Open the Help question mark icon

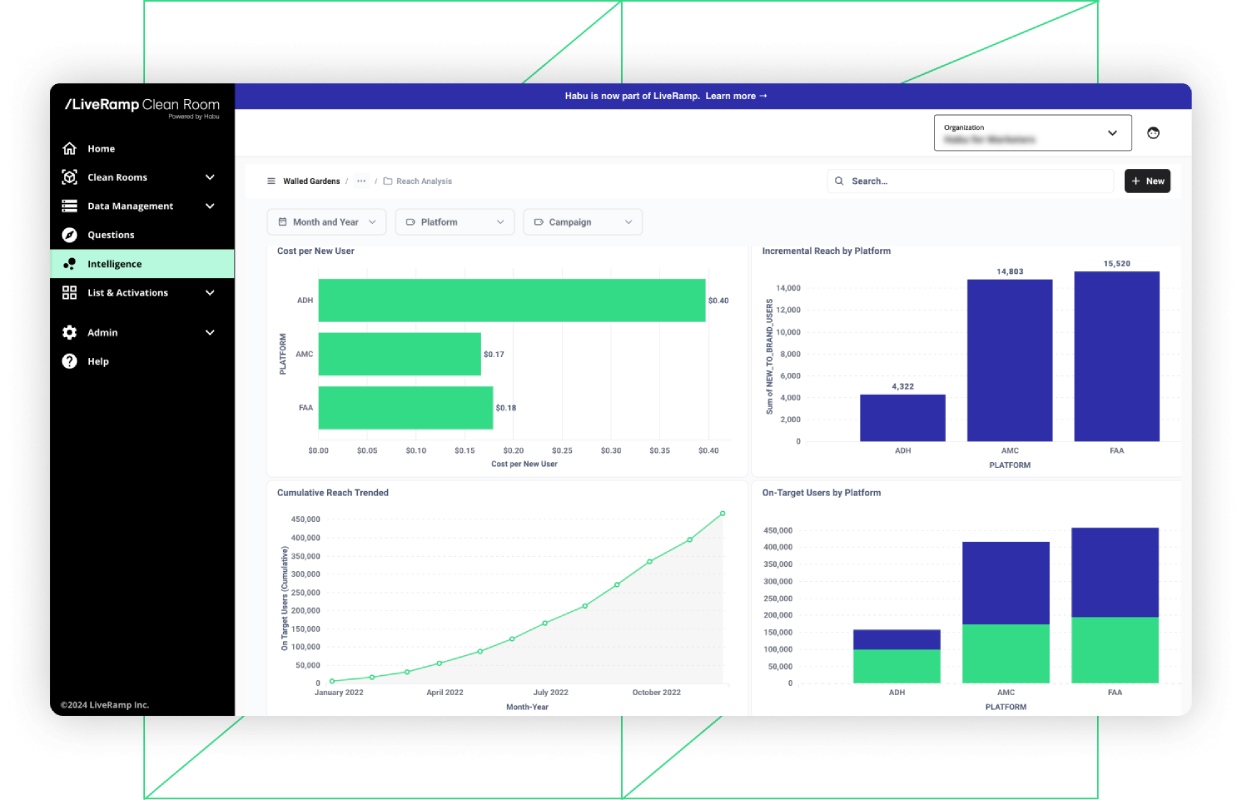click(x=69, y=361)
